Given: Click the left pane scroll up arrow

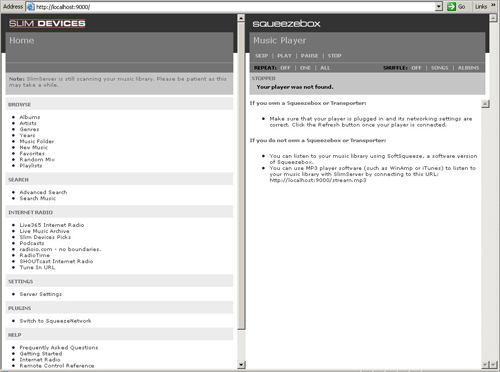Looking at the screenshot, I should 241,18.
